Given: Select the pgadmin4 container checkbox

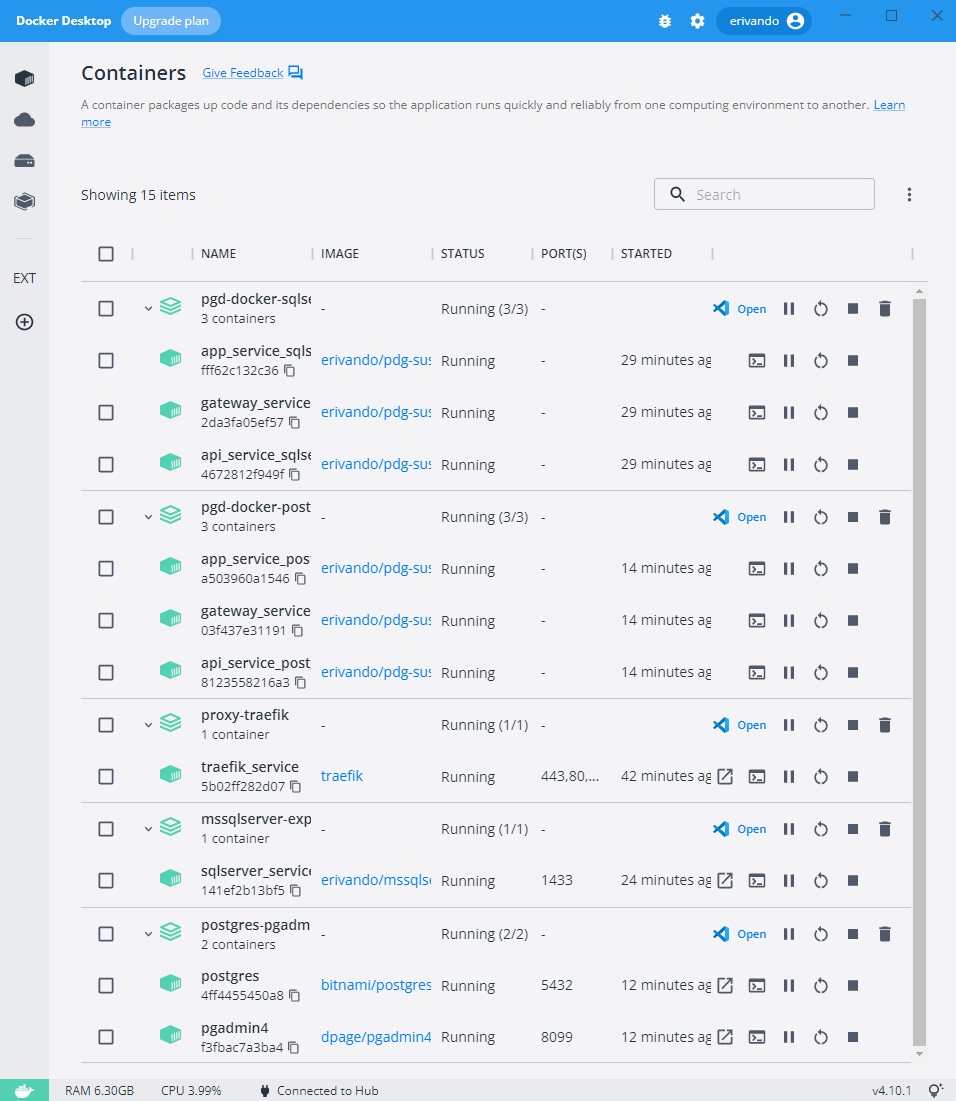Looking at the screenshot, I should (106, 1037).
